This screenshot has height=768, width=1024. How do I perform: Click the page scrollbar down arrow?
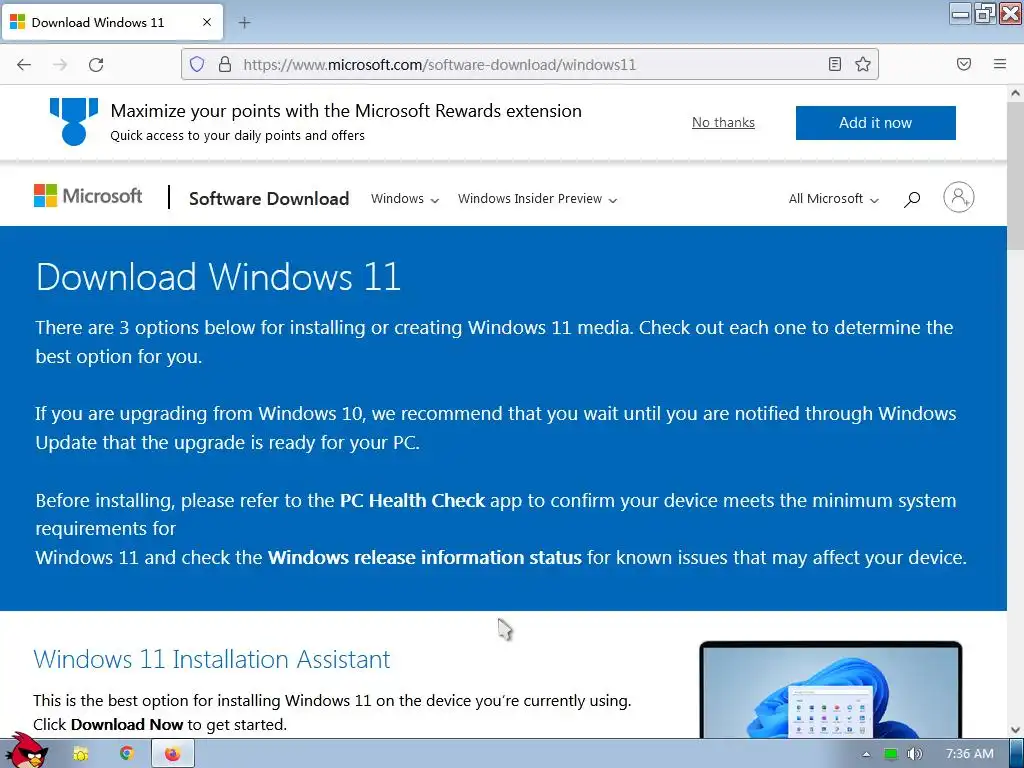pos(1015,729)
